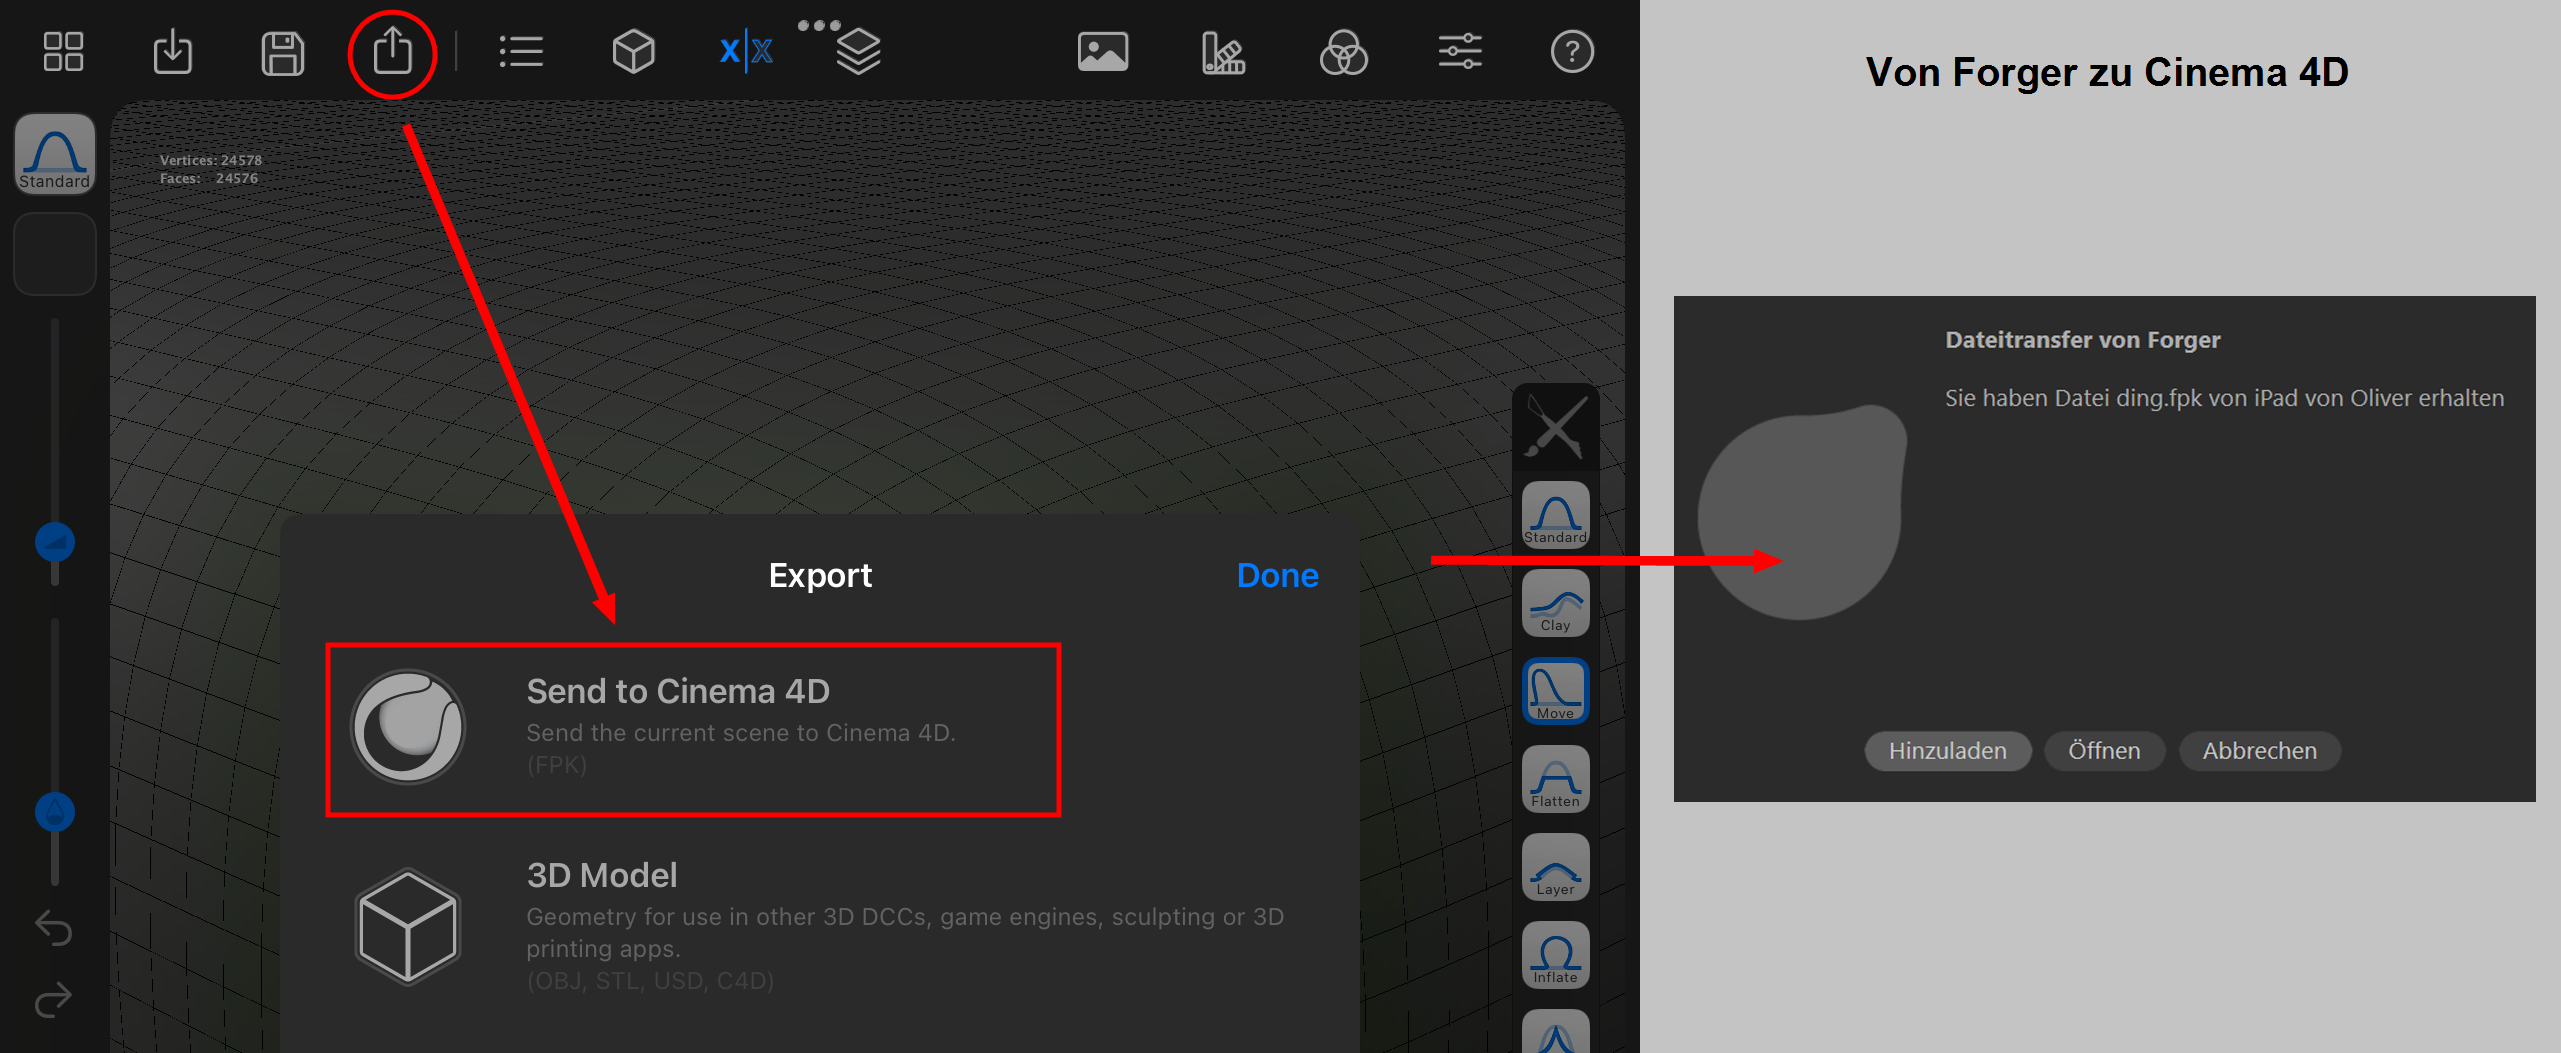Choose 3D Model export option
This screenshot has height=1053, width=2561.
(x=820, y=926)
